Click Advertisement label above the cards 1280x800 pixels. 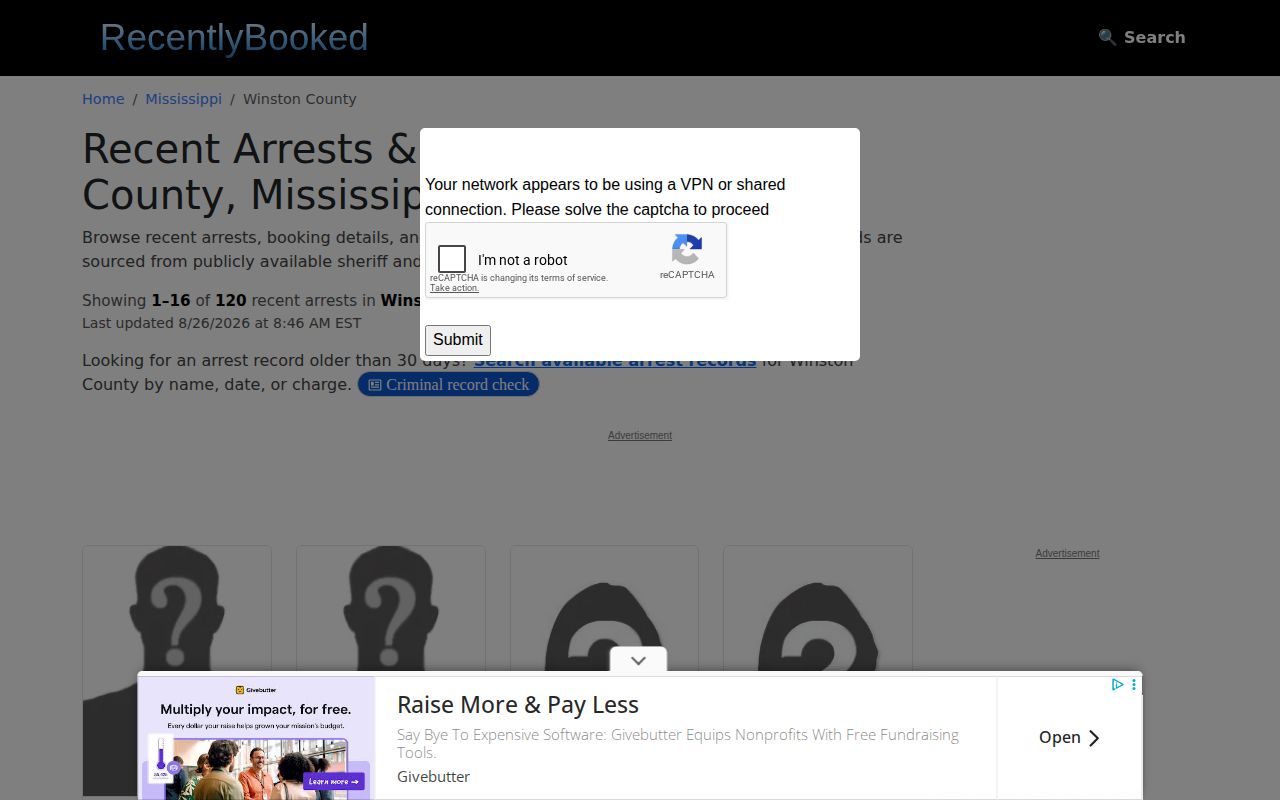(640, 435)
